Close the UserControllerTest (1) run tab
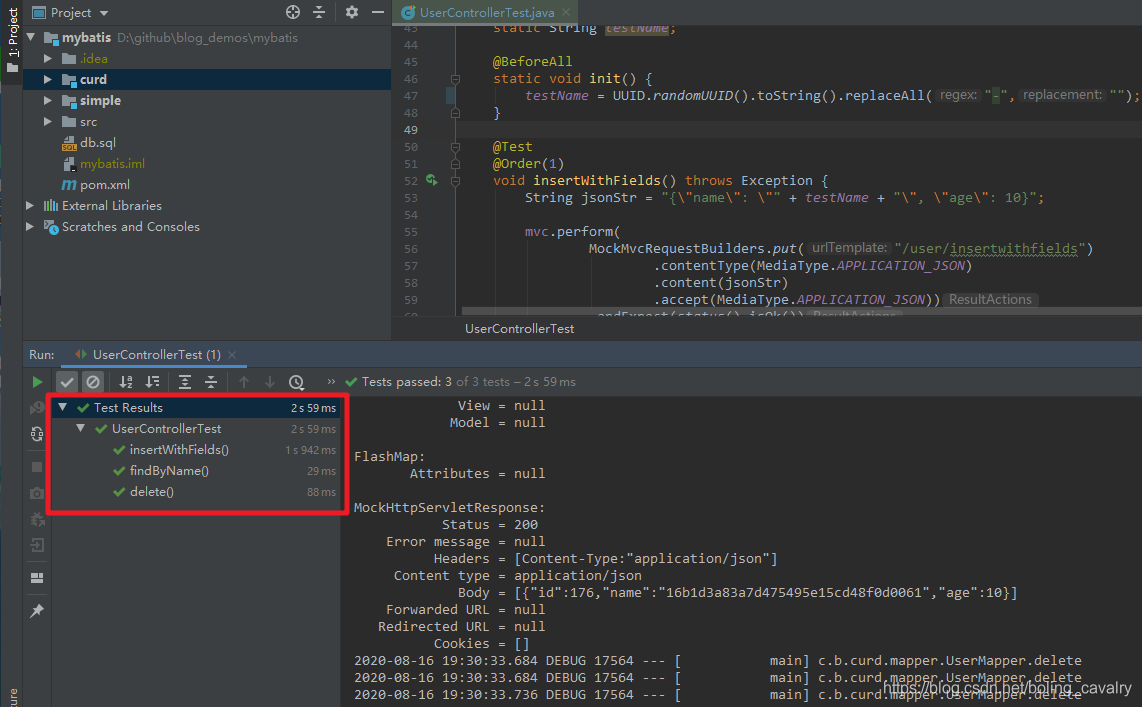Screen dimensions: 1142x707 [x=232, y=355]
